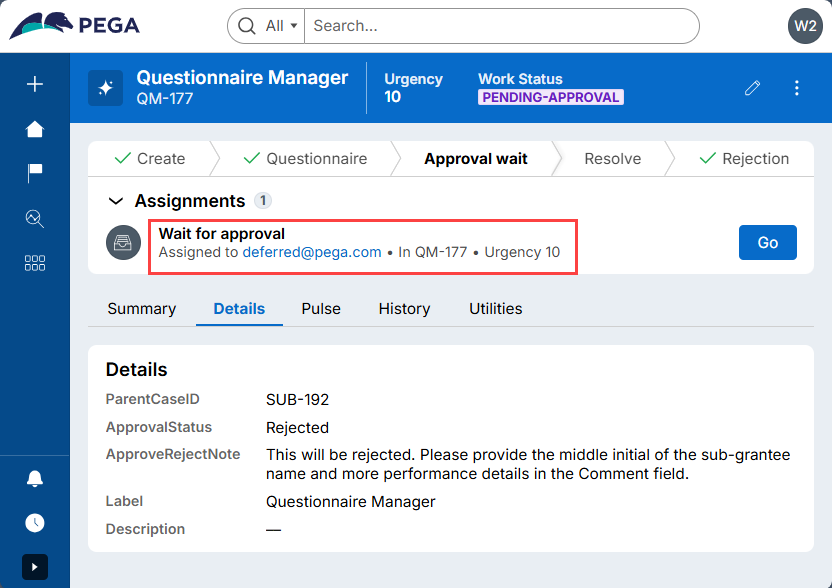Switch to the History tab
The height and width of the screenshot is (588, 832).
(x=404, y=309)
